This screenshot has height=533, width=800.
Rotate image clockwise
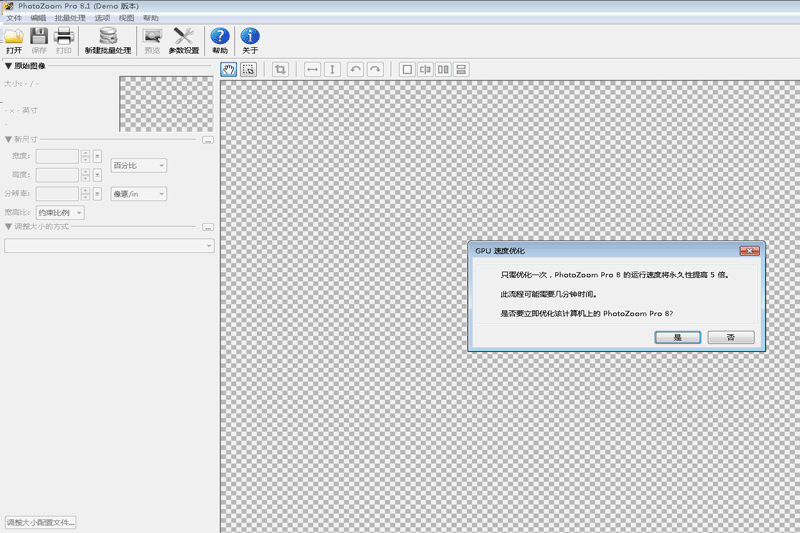click(375, 69)
